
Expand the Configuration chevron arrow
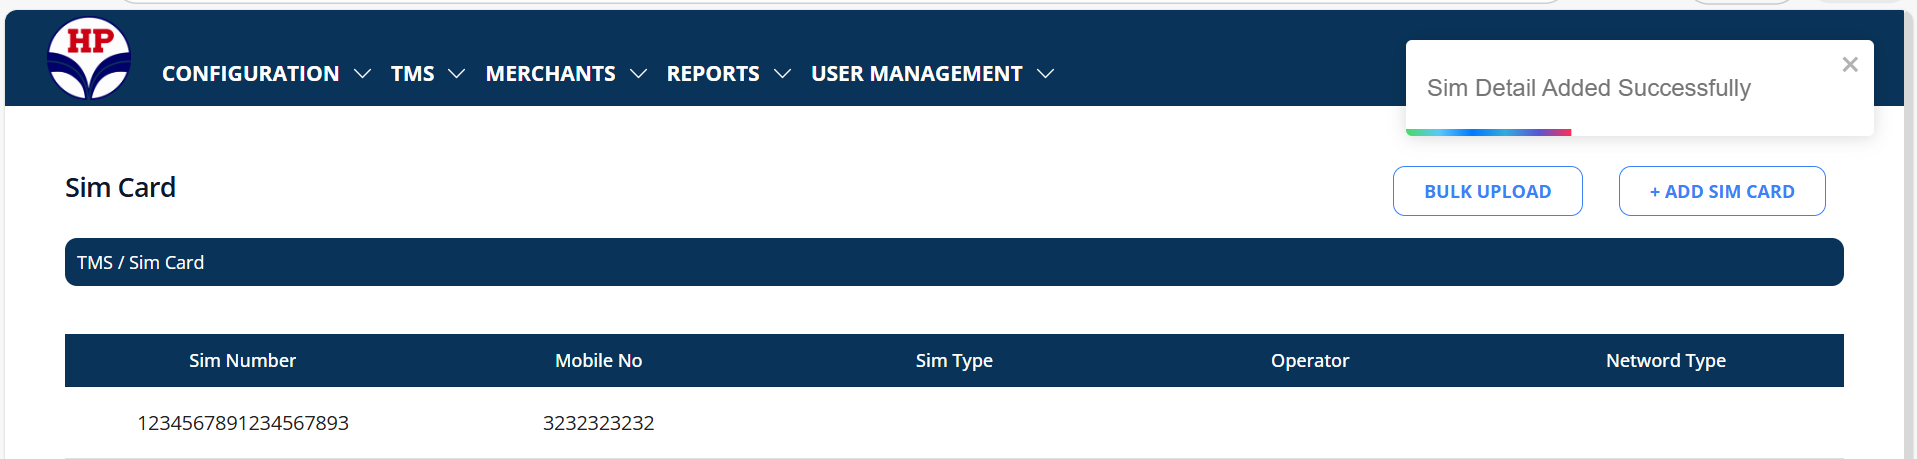click(x=363, y=74)
